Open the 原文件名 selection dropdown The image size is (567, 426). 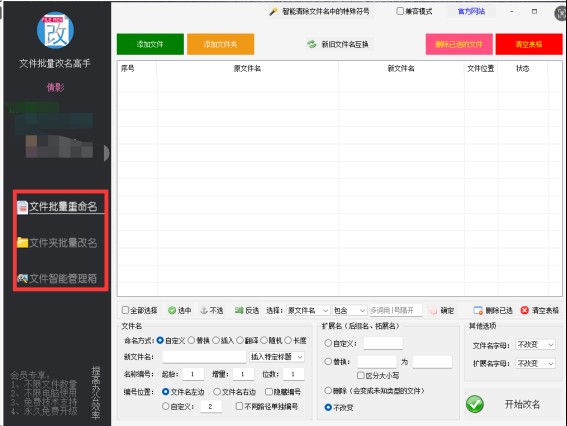click(x=308, y=310)
